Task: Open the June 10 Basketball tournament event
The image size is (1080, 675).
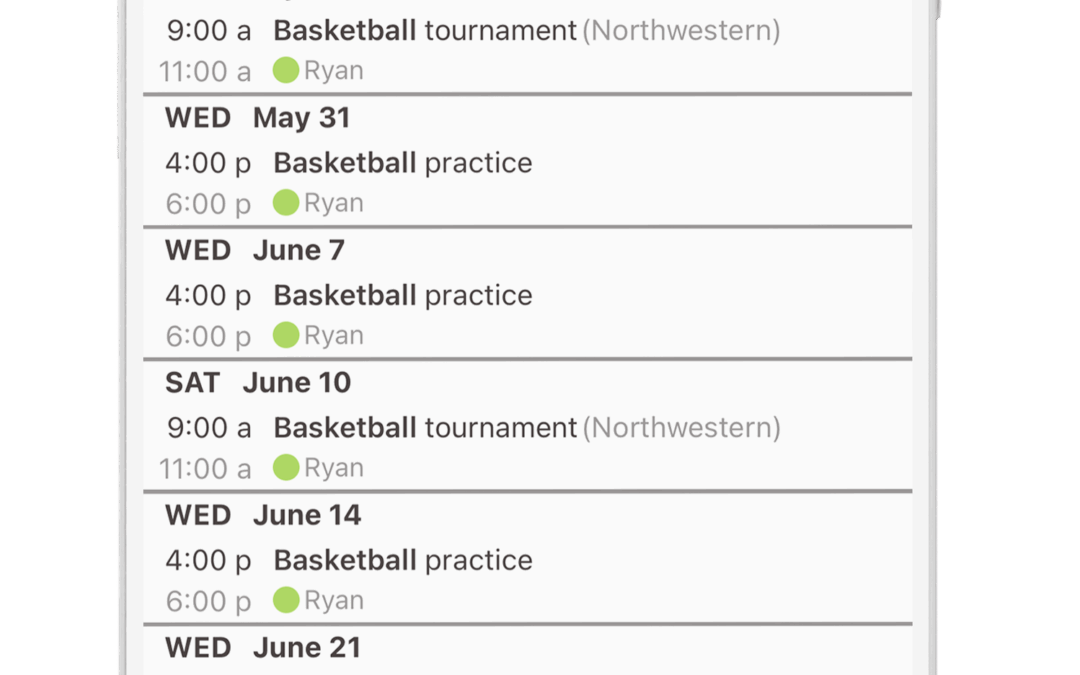Action: [527, 428]
